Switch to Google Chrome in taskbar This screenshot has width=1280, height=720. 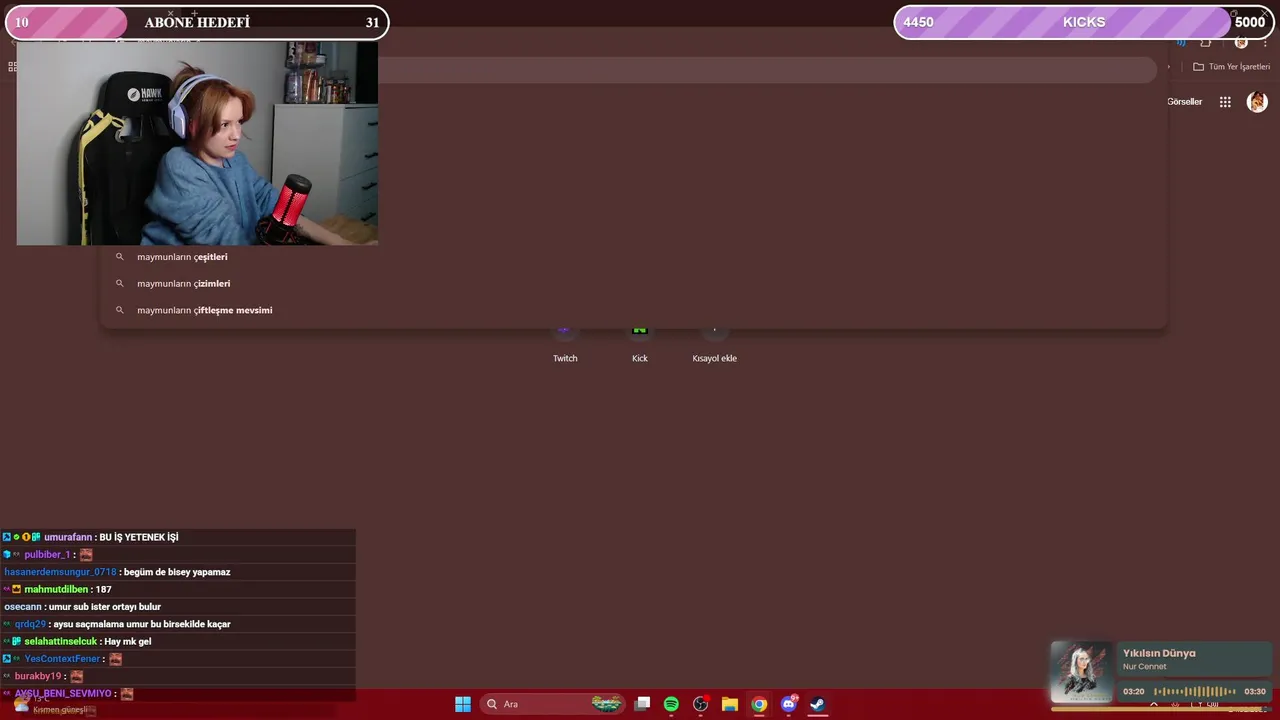(759, 704)
